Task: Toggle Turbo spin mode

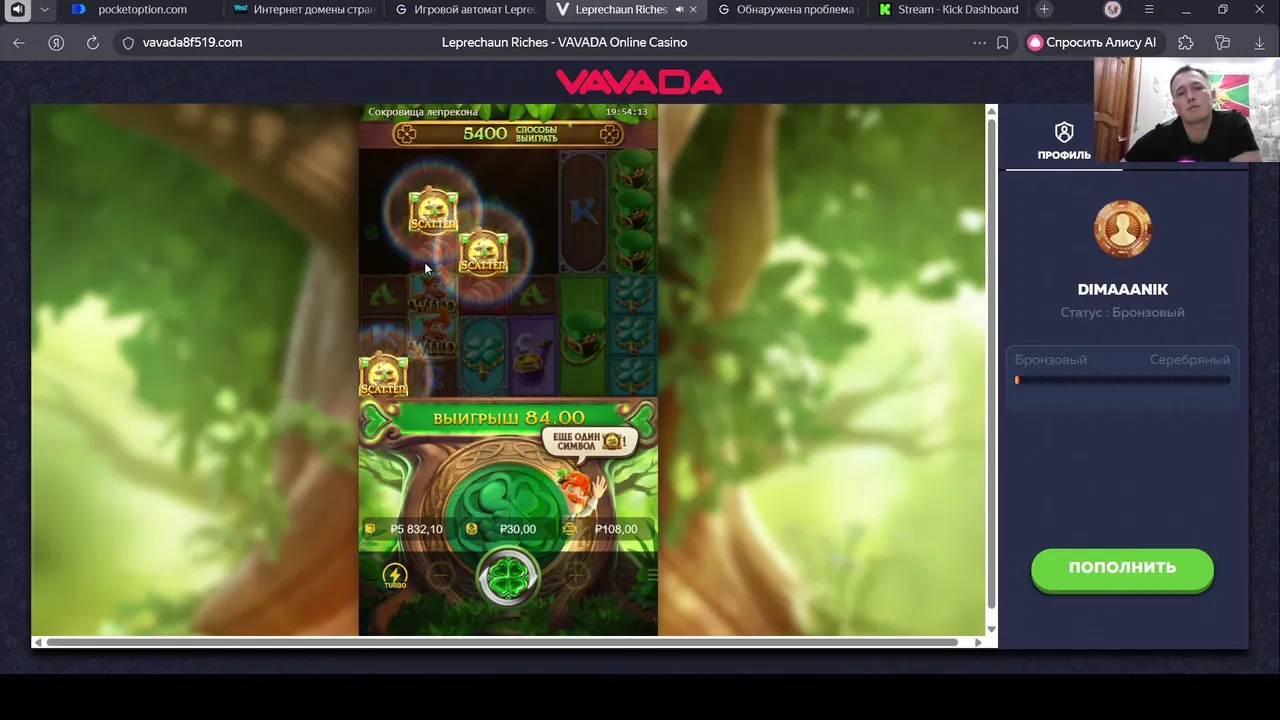Action: click(x=395, y=576)
